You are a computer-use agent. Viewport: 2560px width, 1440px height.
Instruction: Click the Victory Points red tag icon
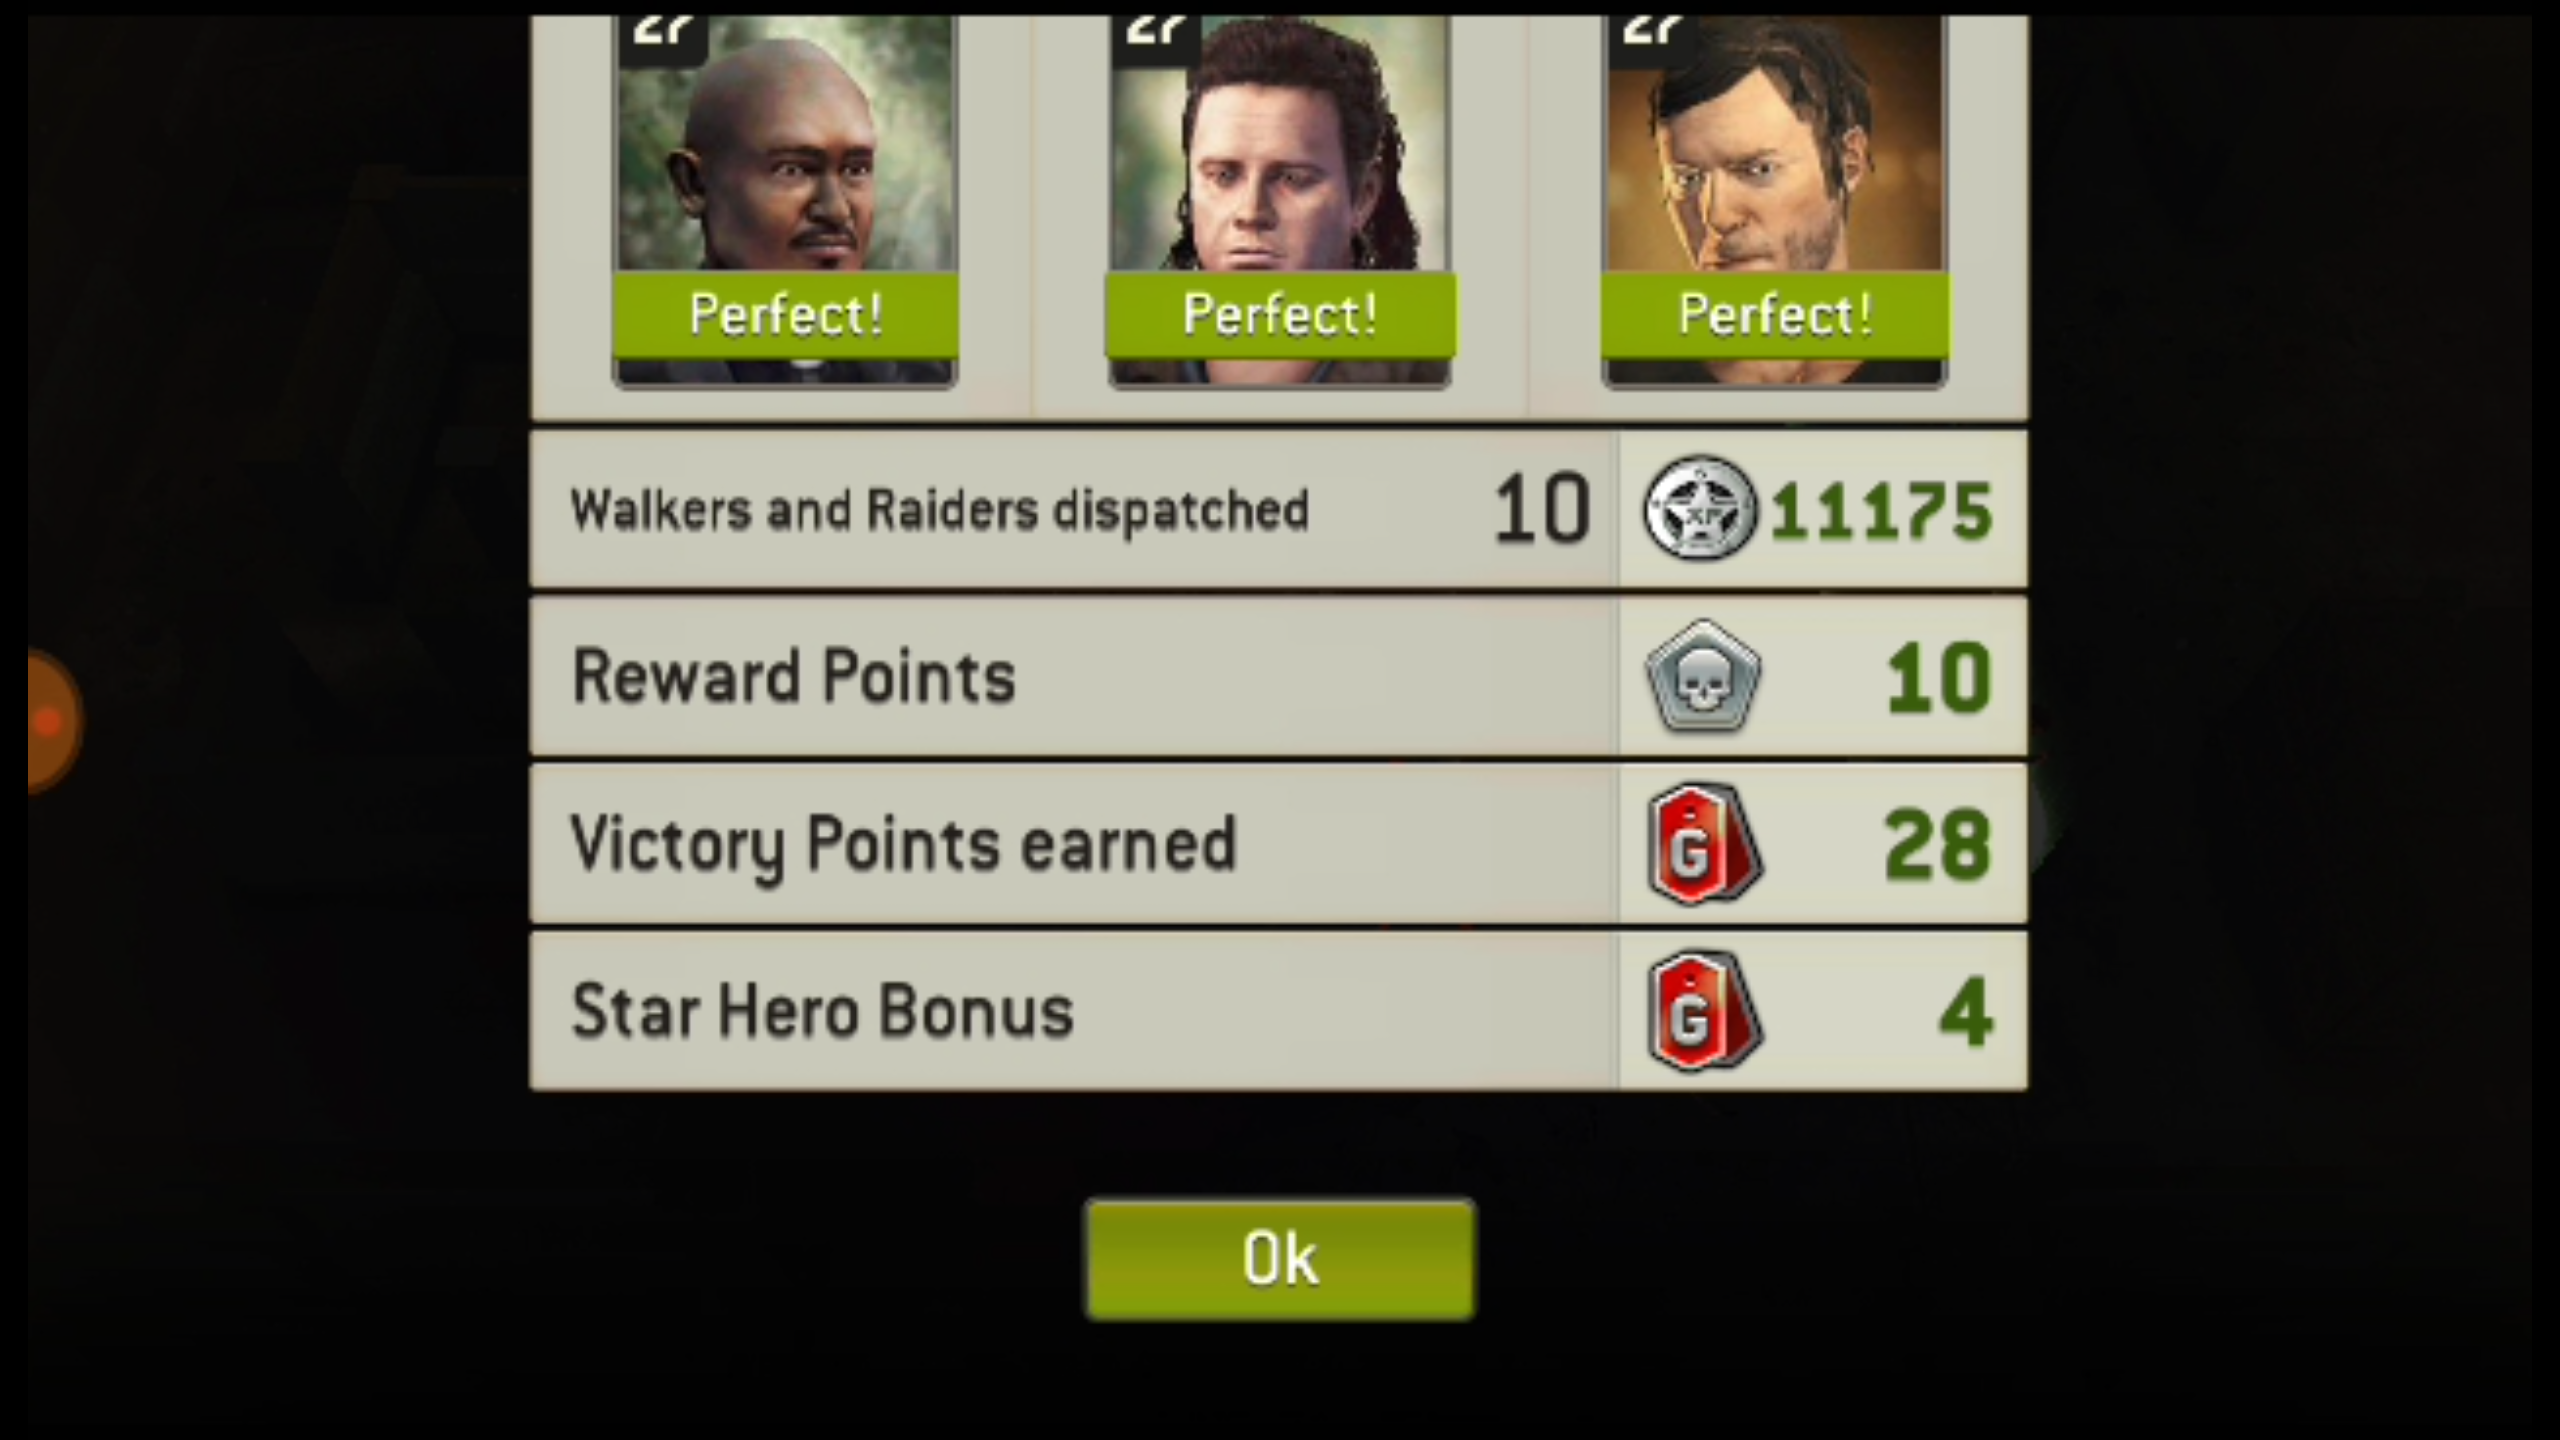coord(1703,844)
